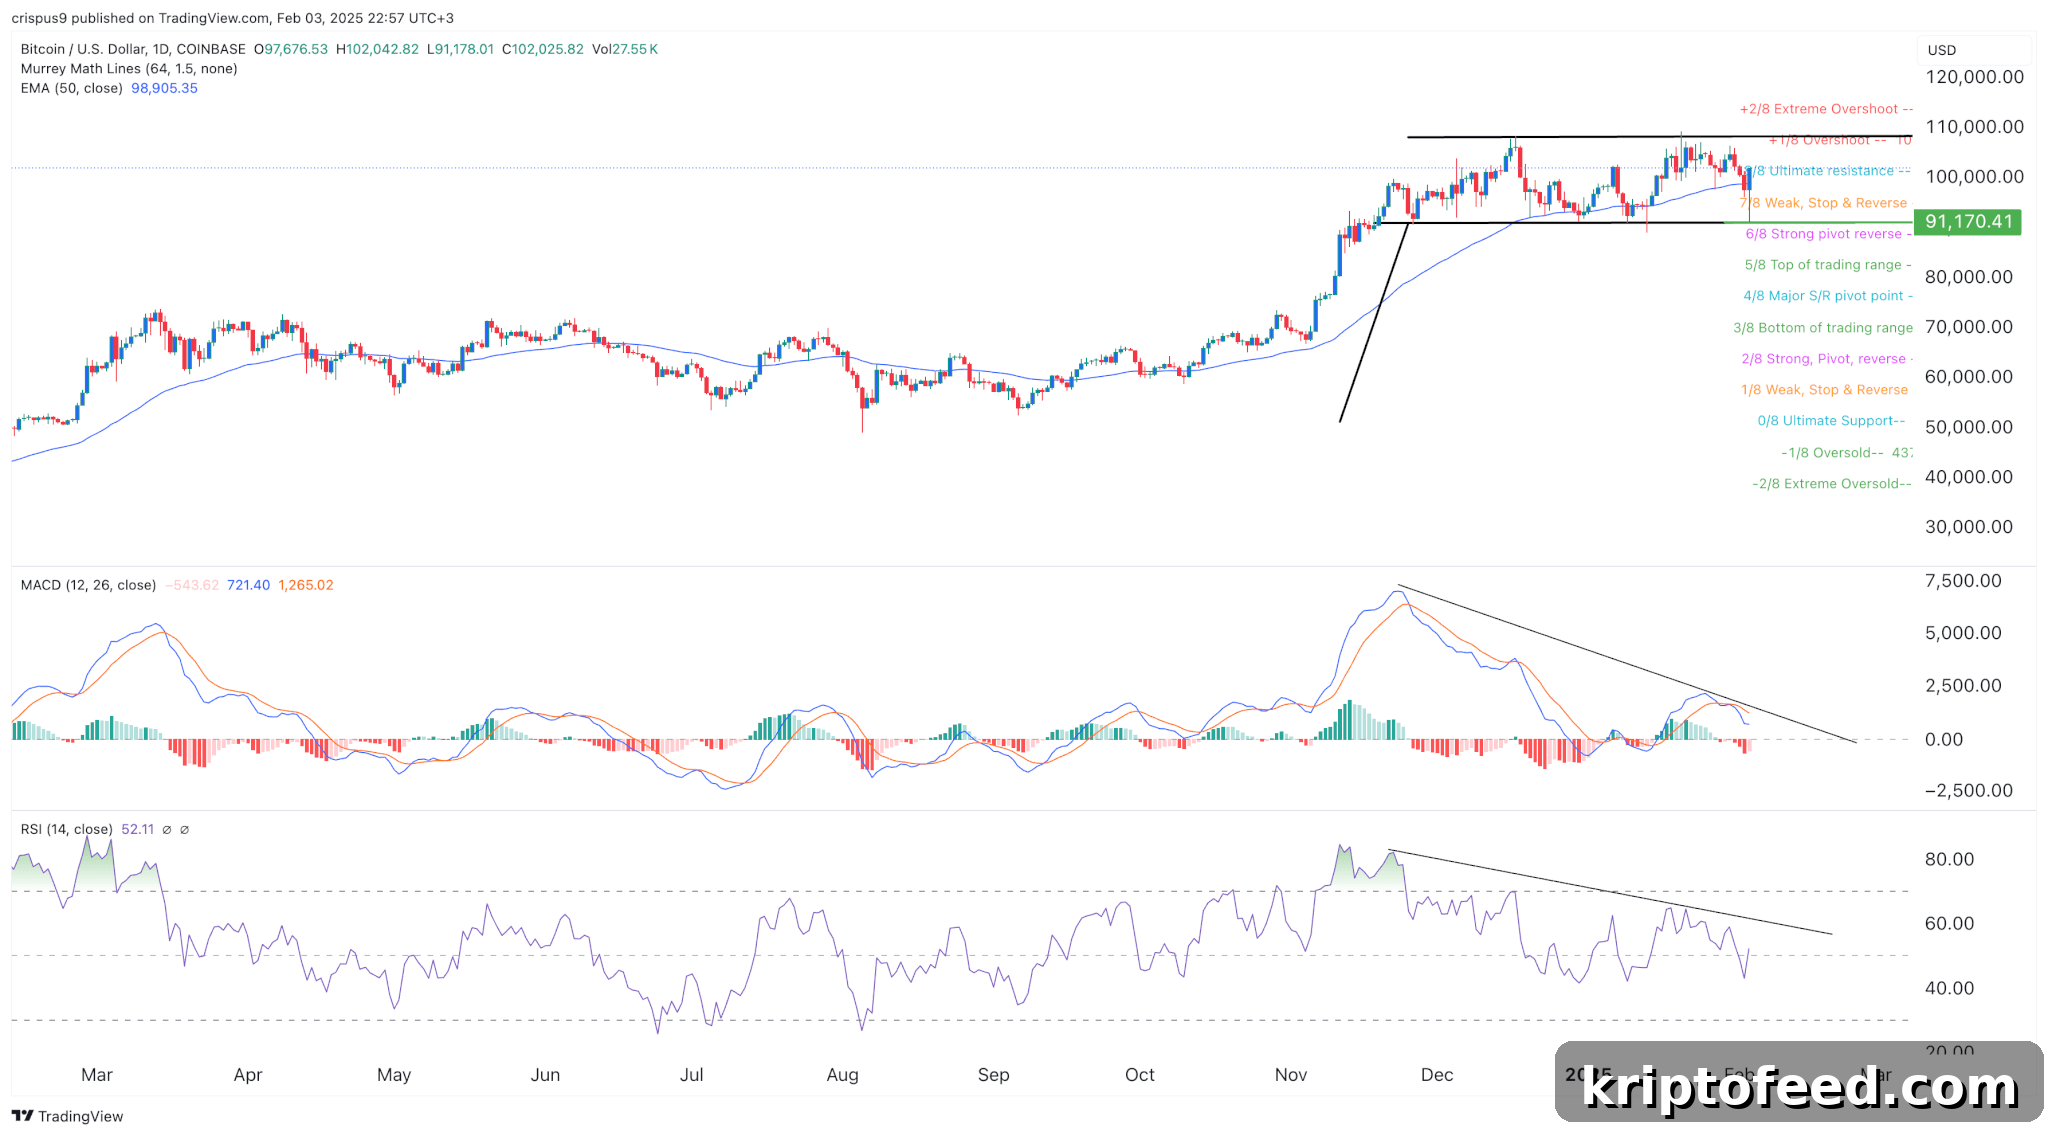Click 110,000.00 on the price axis
This screenshot has width=2048, height=1136.
coord(1974,127)
